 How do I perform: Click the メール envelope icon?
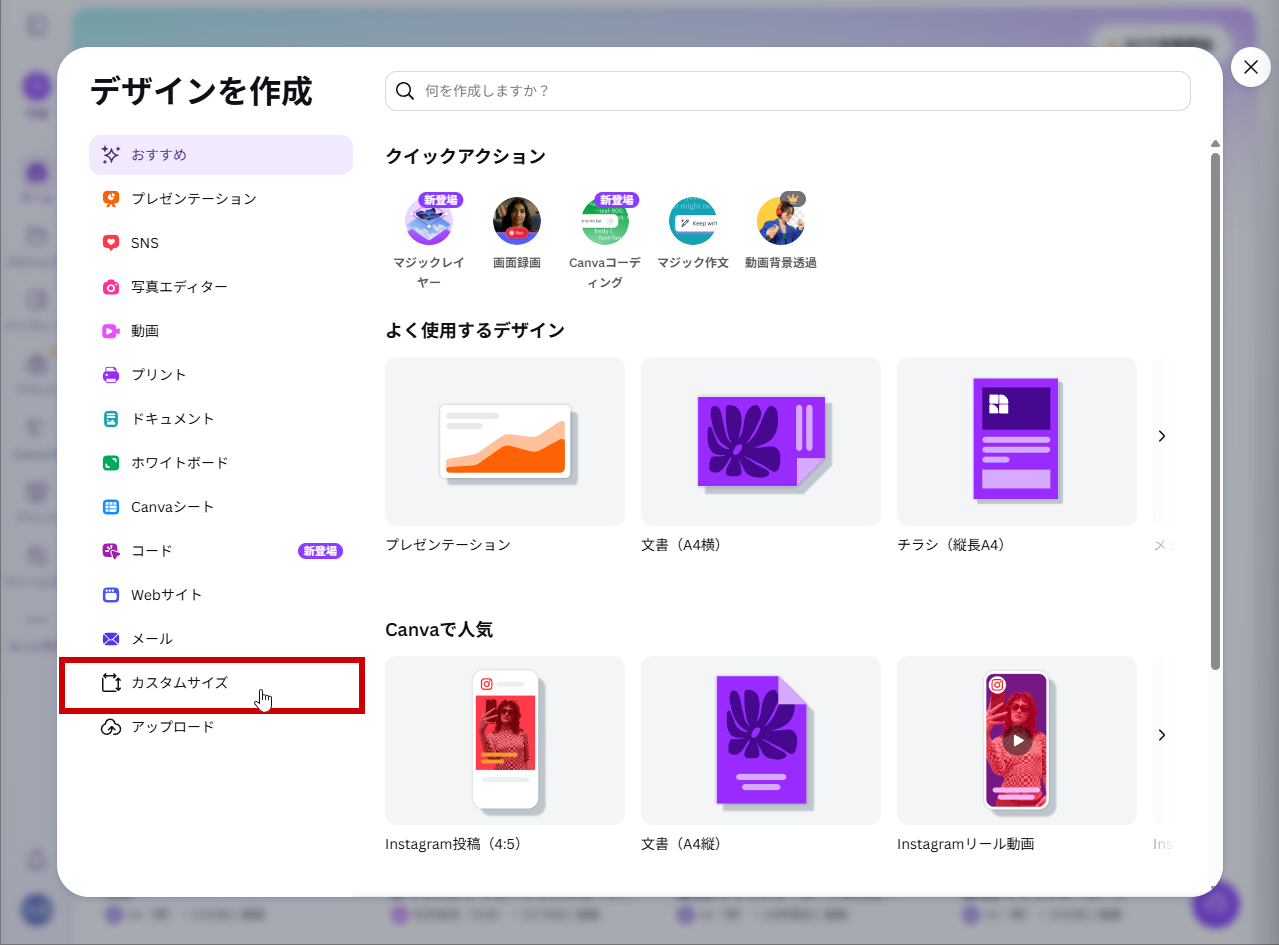pos(111,639)
